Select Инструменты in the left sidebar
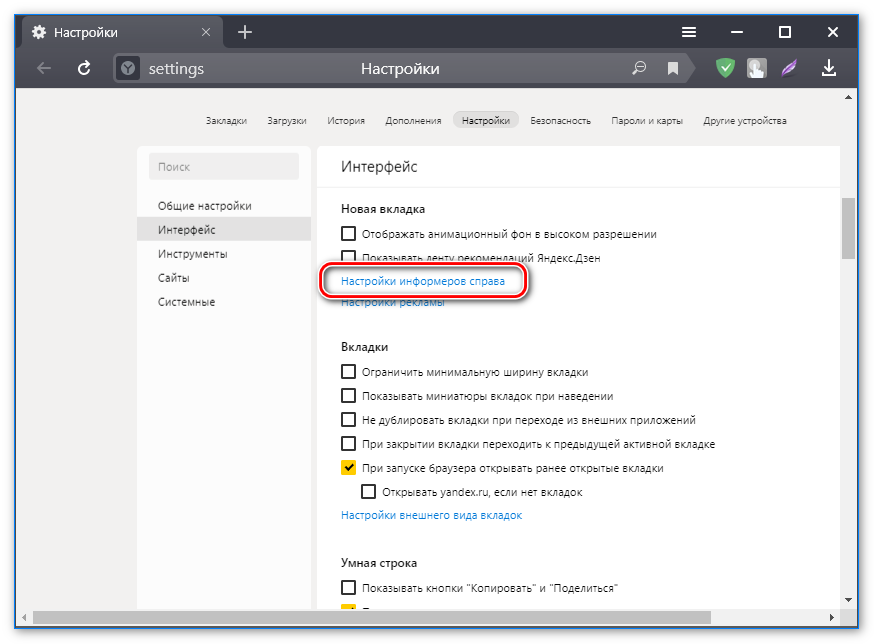874x644 pixels. click(x=193, y=254)
